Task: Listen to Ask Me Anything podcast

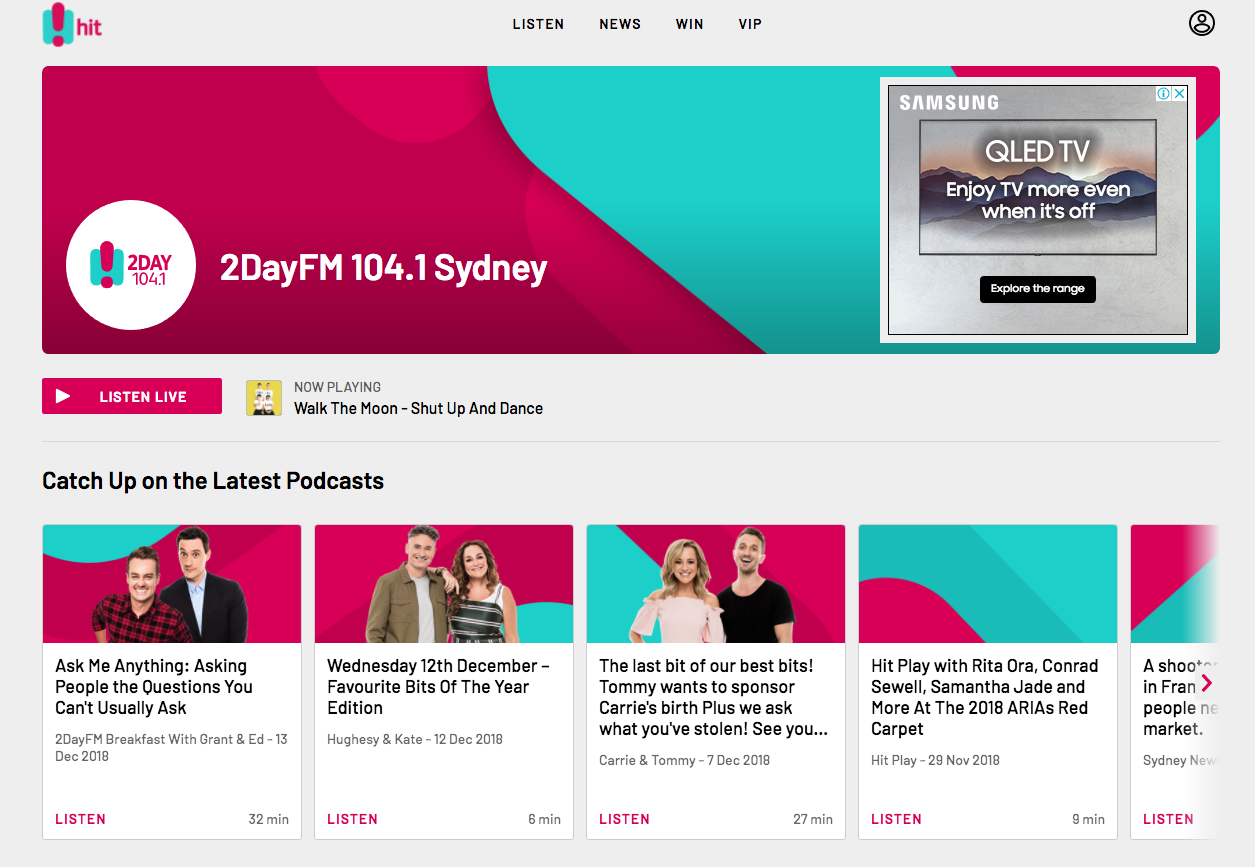Action: 81,819
